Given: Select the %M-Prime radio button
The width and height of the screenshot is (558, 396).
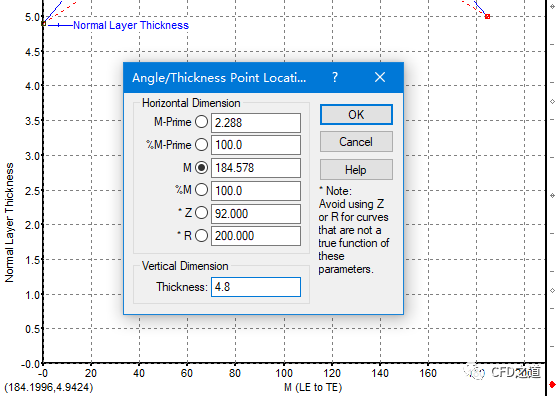Looking at the screenshot, I should [201, 144].
